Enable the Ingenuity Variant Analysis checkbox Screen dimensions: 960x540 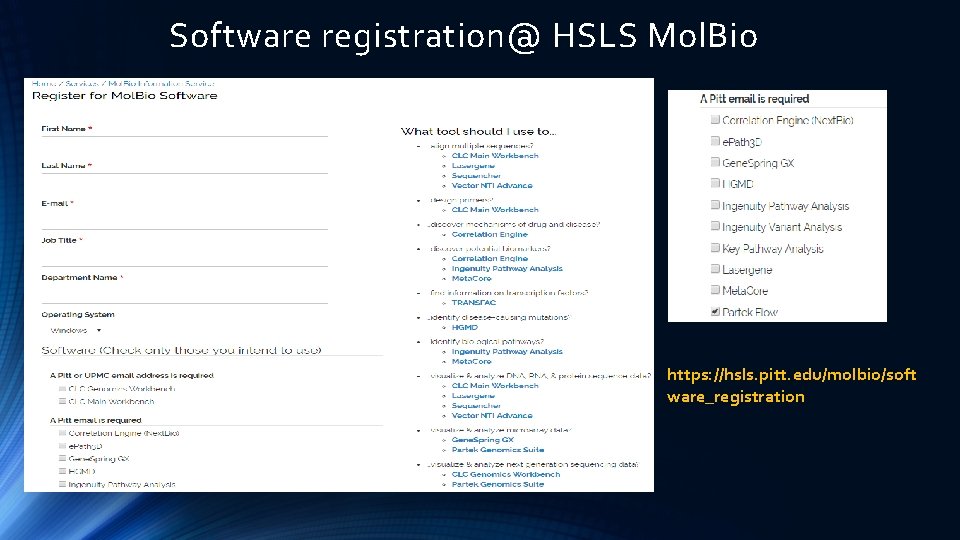[x=715, y=227]
